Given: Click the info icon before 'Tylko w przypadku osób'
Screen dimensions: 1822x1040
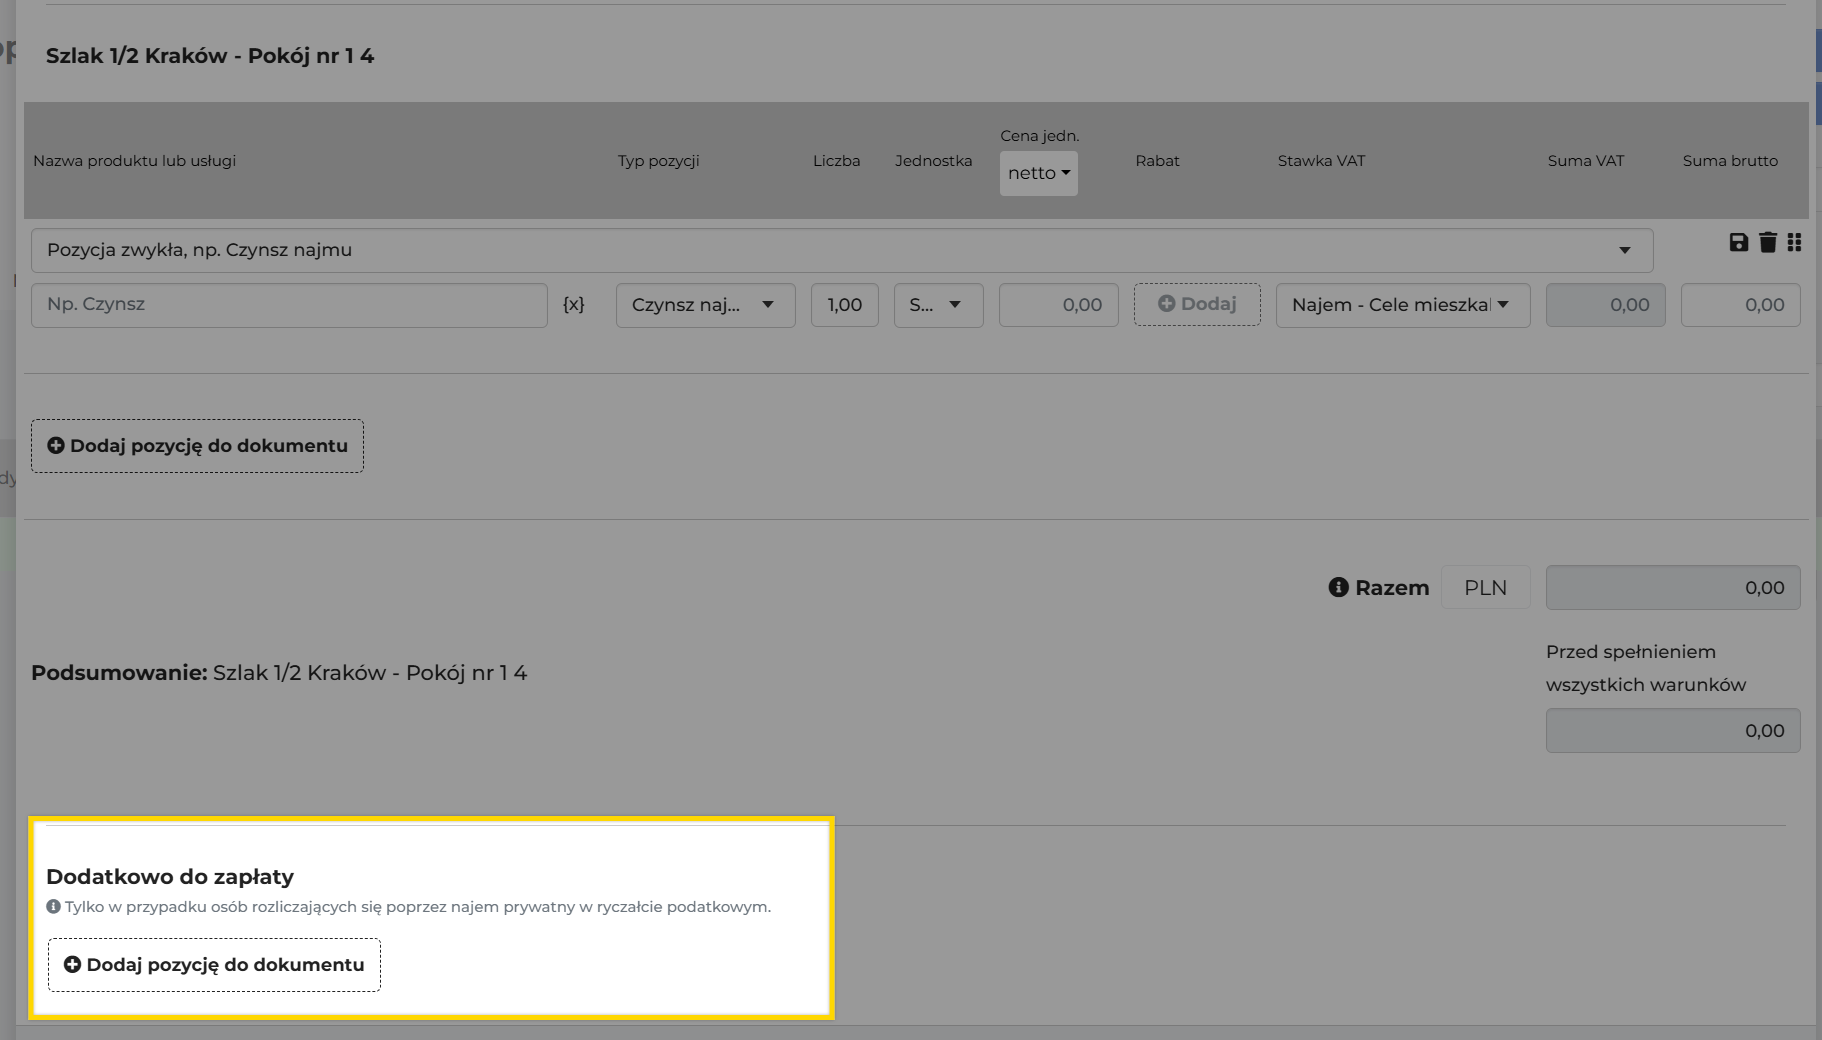Looking at the screenshot, I should 53,907.
